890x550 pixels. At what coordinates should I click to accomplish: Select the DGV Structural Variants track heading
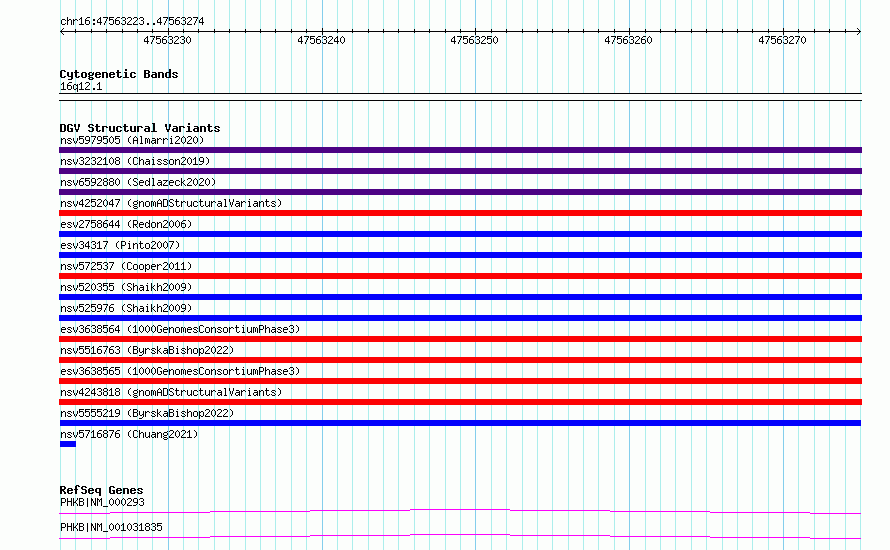pyautogui.click(x=140, y=128)
